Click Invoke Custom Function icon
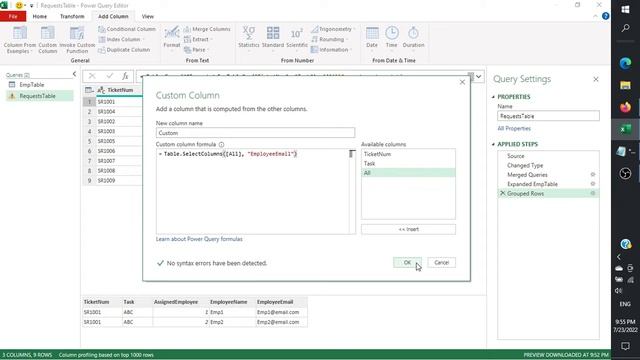 click(x=77, y=33)
